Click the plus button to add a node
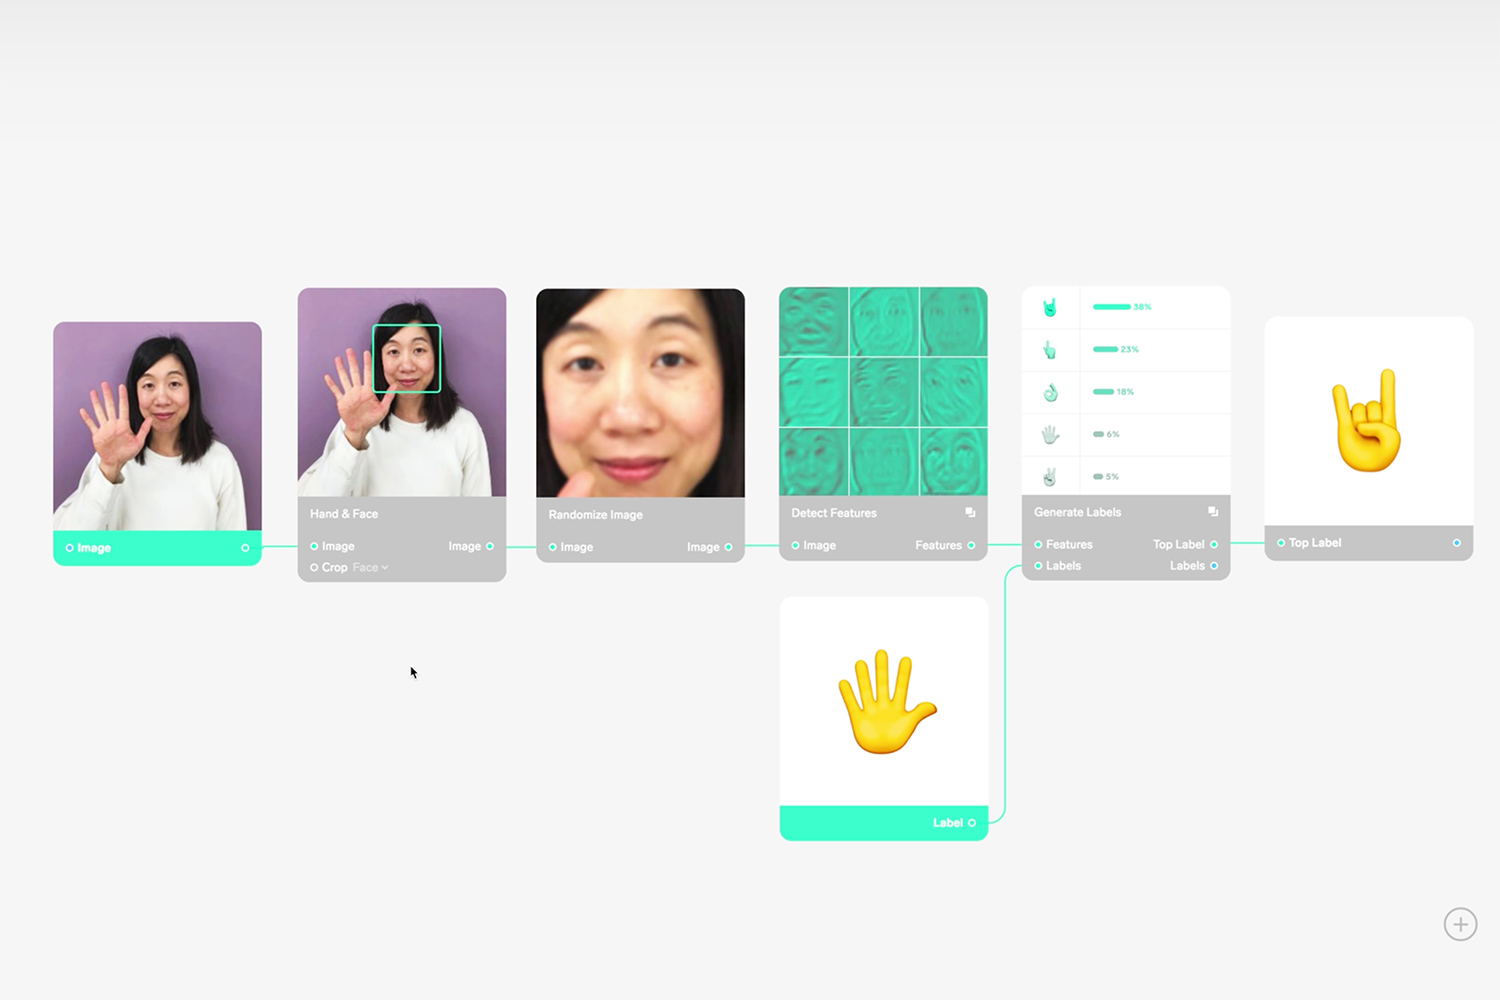1500x1000 pixels. 1460,925
